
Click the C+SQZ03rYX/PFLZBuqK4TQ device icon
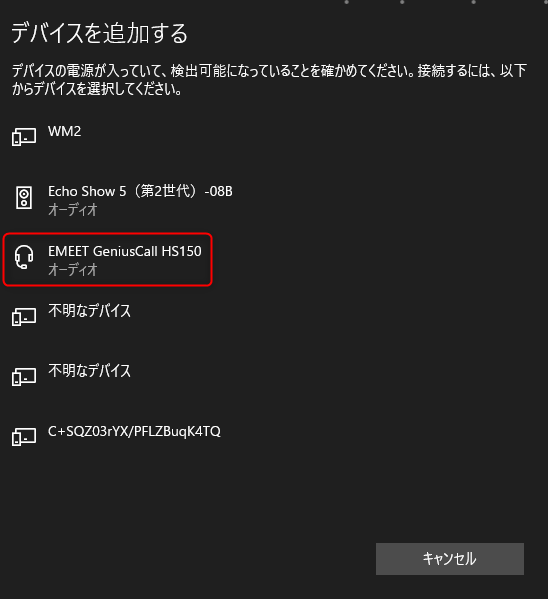[x=24, y=437]
